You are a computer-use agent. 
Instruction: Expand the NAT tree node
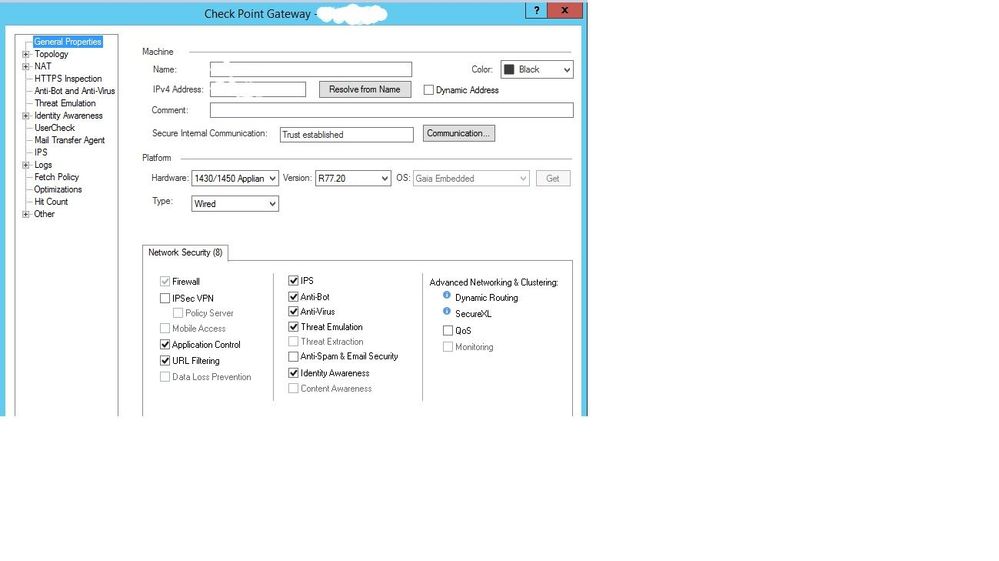point(25,66)
